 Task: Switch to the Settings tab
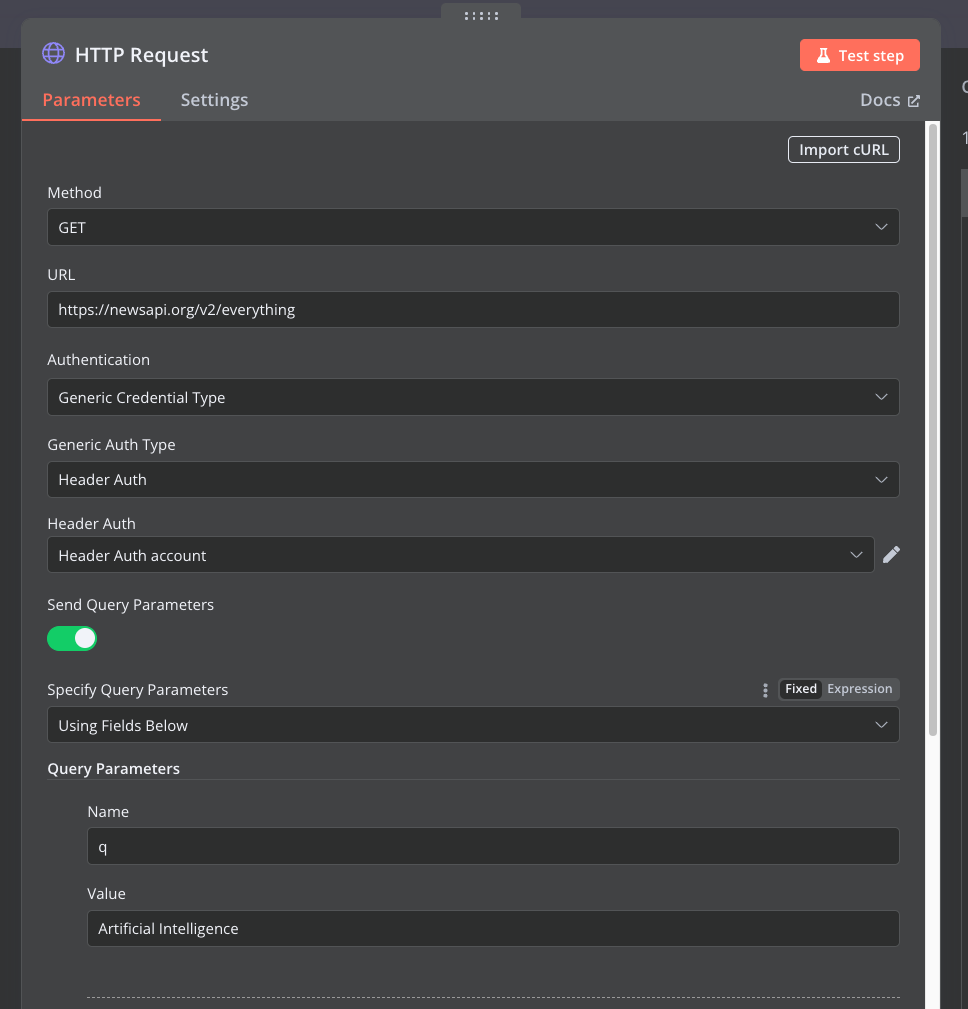[x=214, y=100]
